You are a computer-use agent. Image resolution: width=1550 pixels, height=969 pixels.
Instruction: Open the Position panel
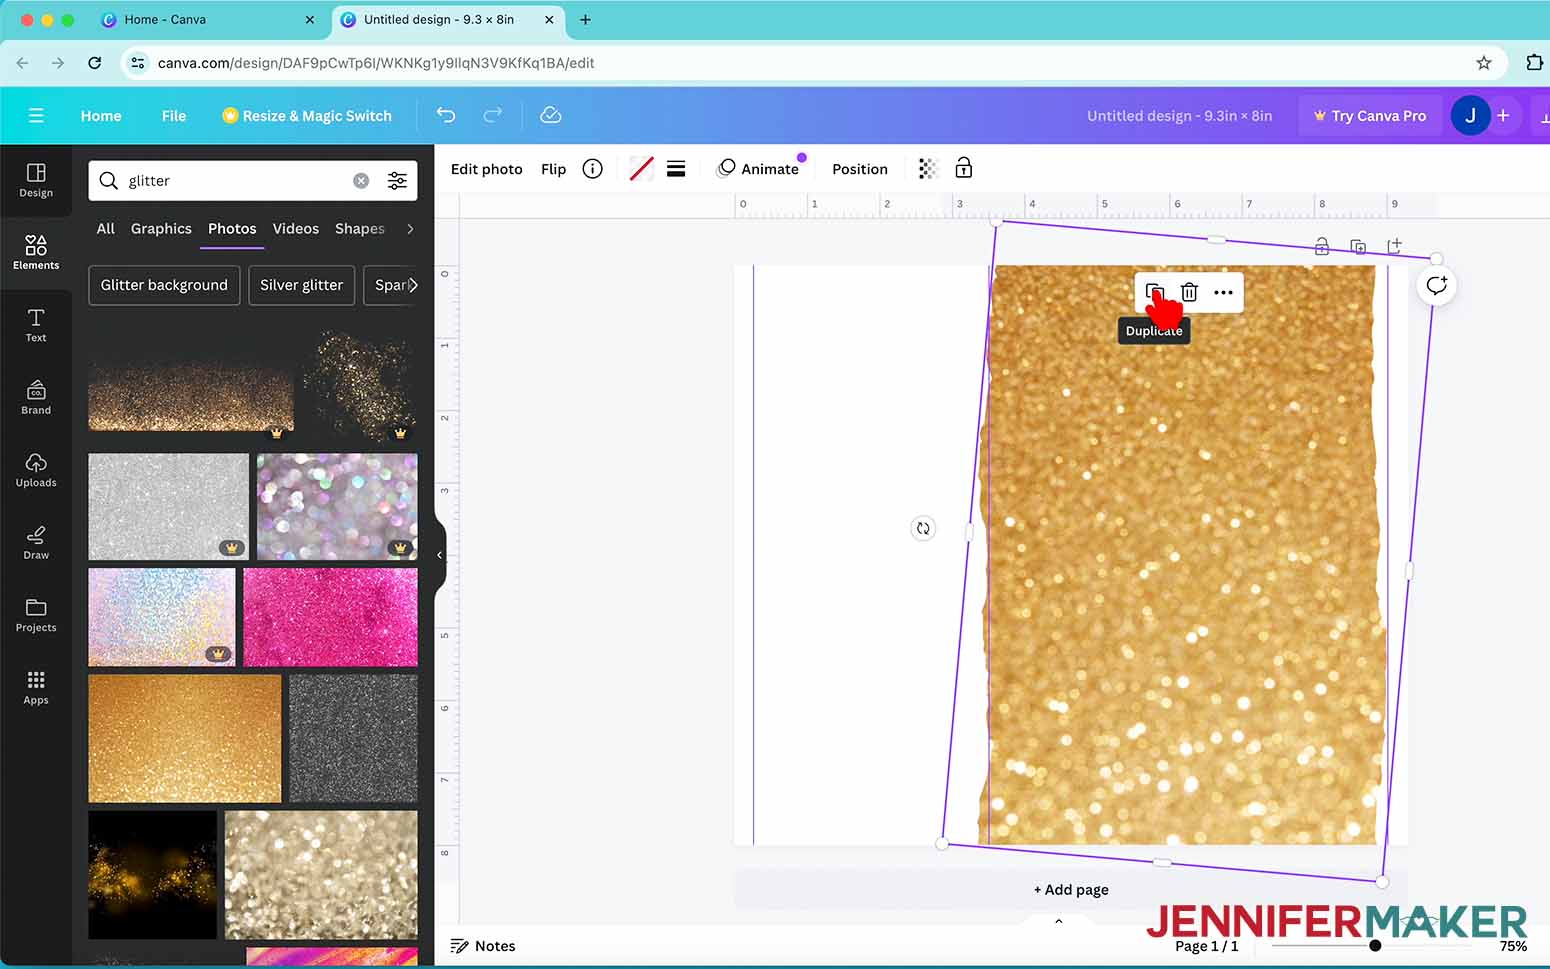coord(860,169)
